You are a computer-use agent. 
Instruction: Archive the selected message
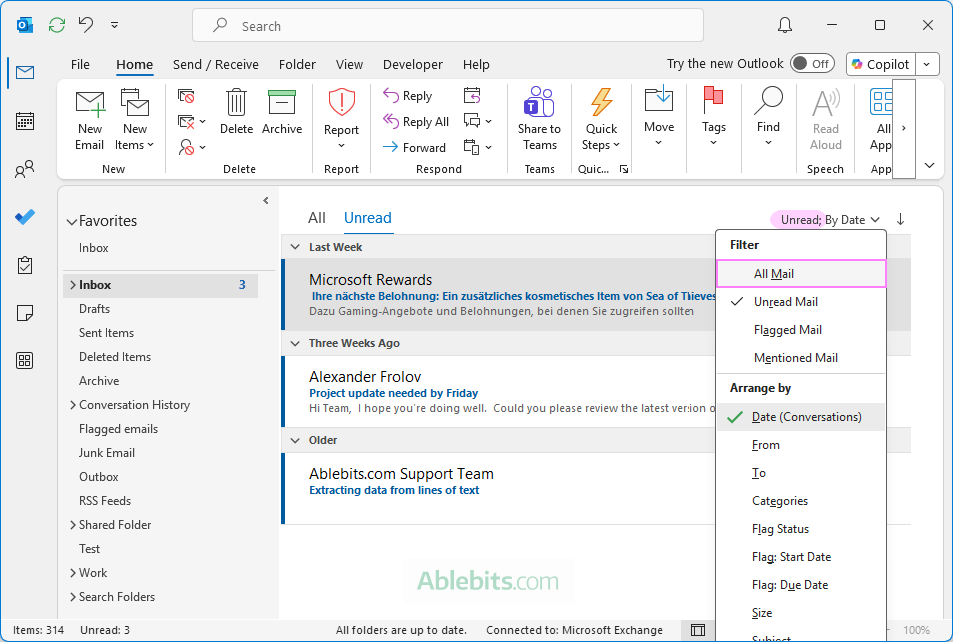282,112
